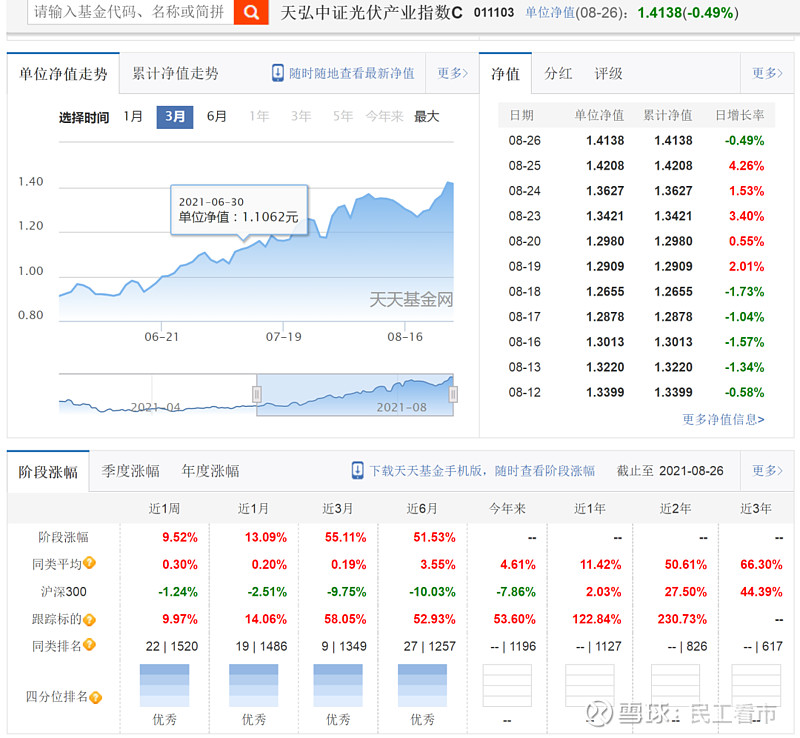Select 6月 chart time range

pos(216,116)
